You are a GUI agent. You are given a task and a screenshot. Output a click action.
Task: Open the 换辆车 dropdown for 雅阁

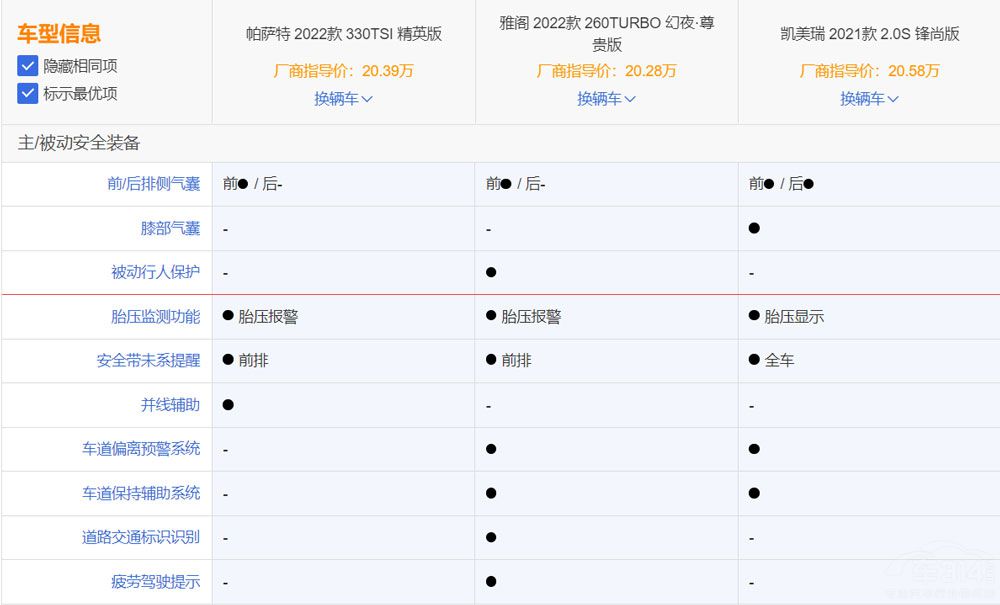tap(605, 99)
